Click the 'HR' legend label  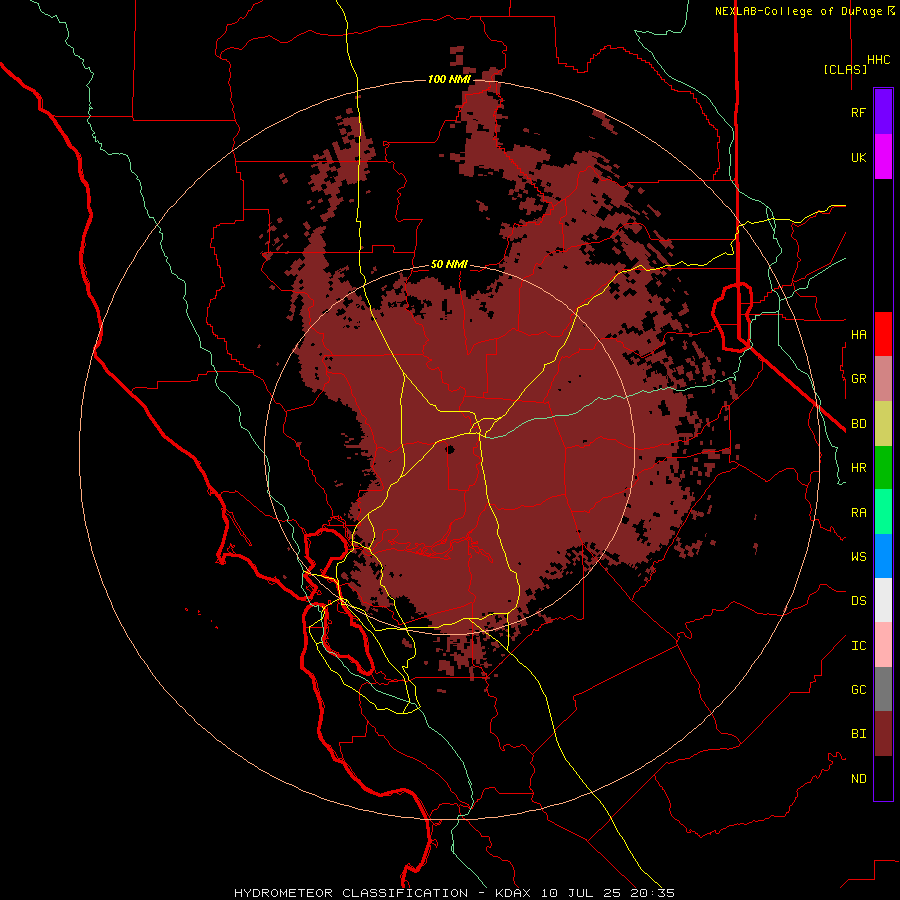click(858, 468)
